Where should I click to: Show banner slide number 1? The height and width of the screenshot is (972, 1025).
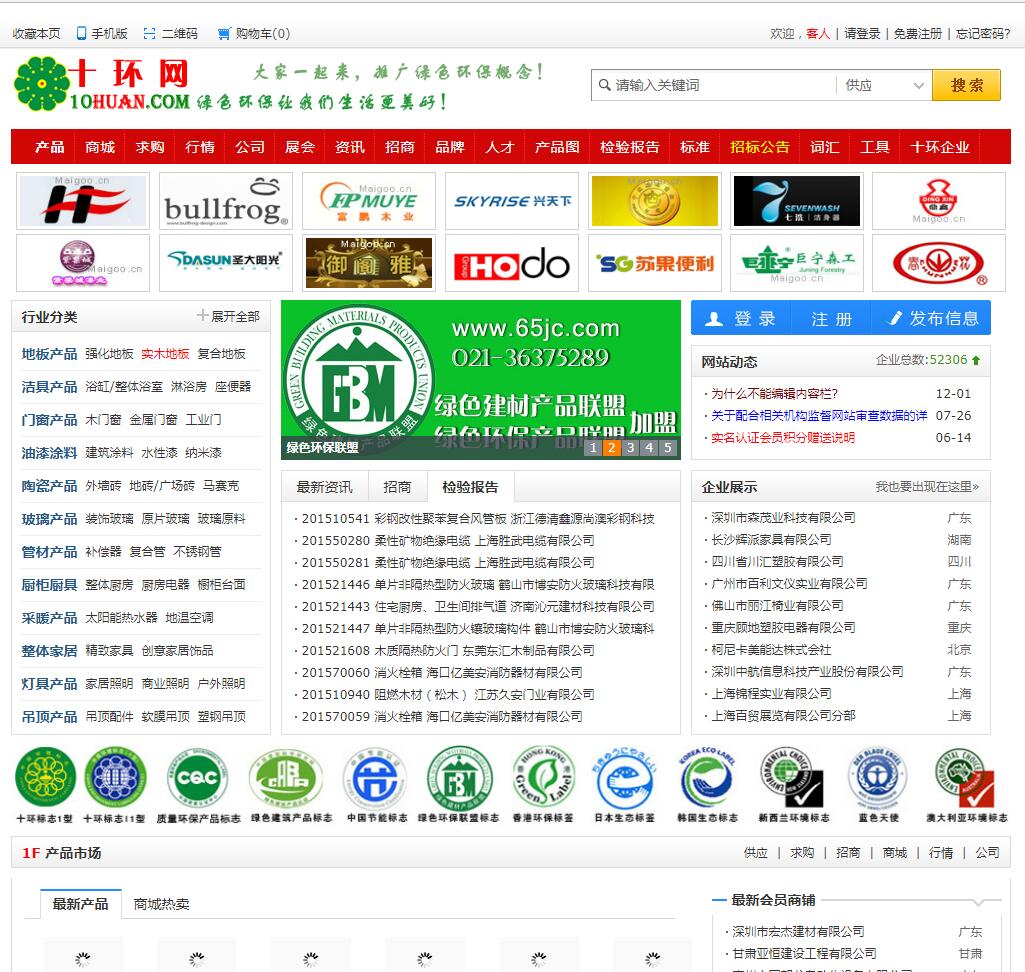tap(593, 448)
